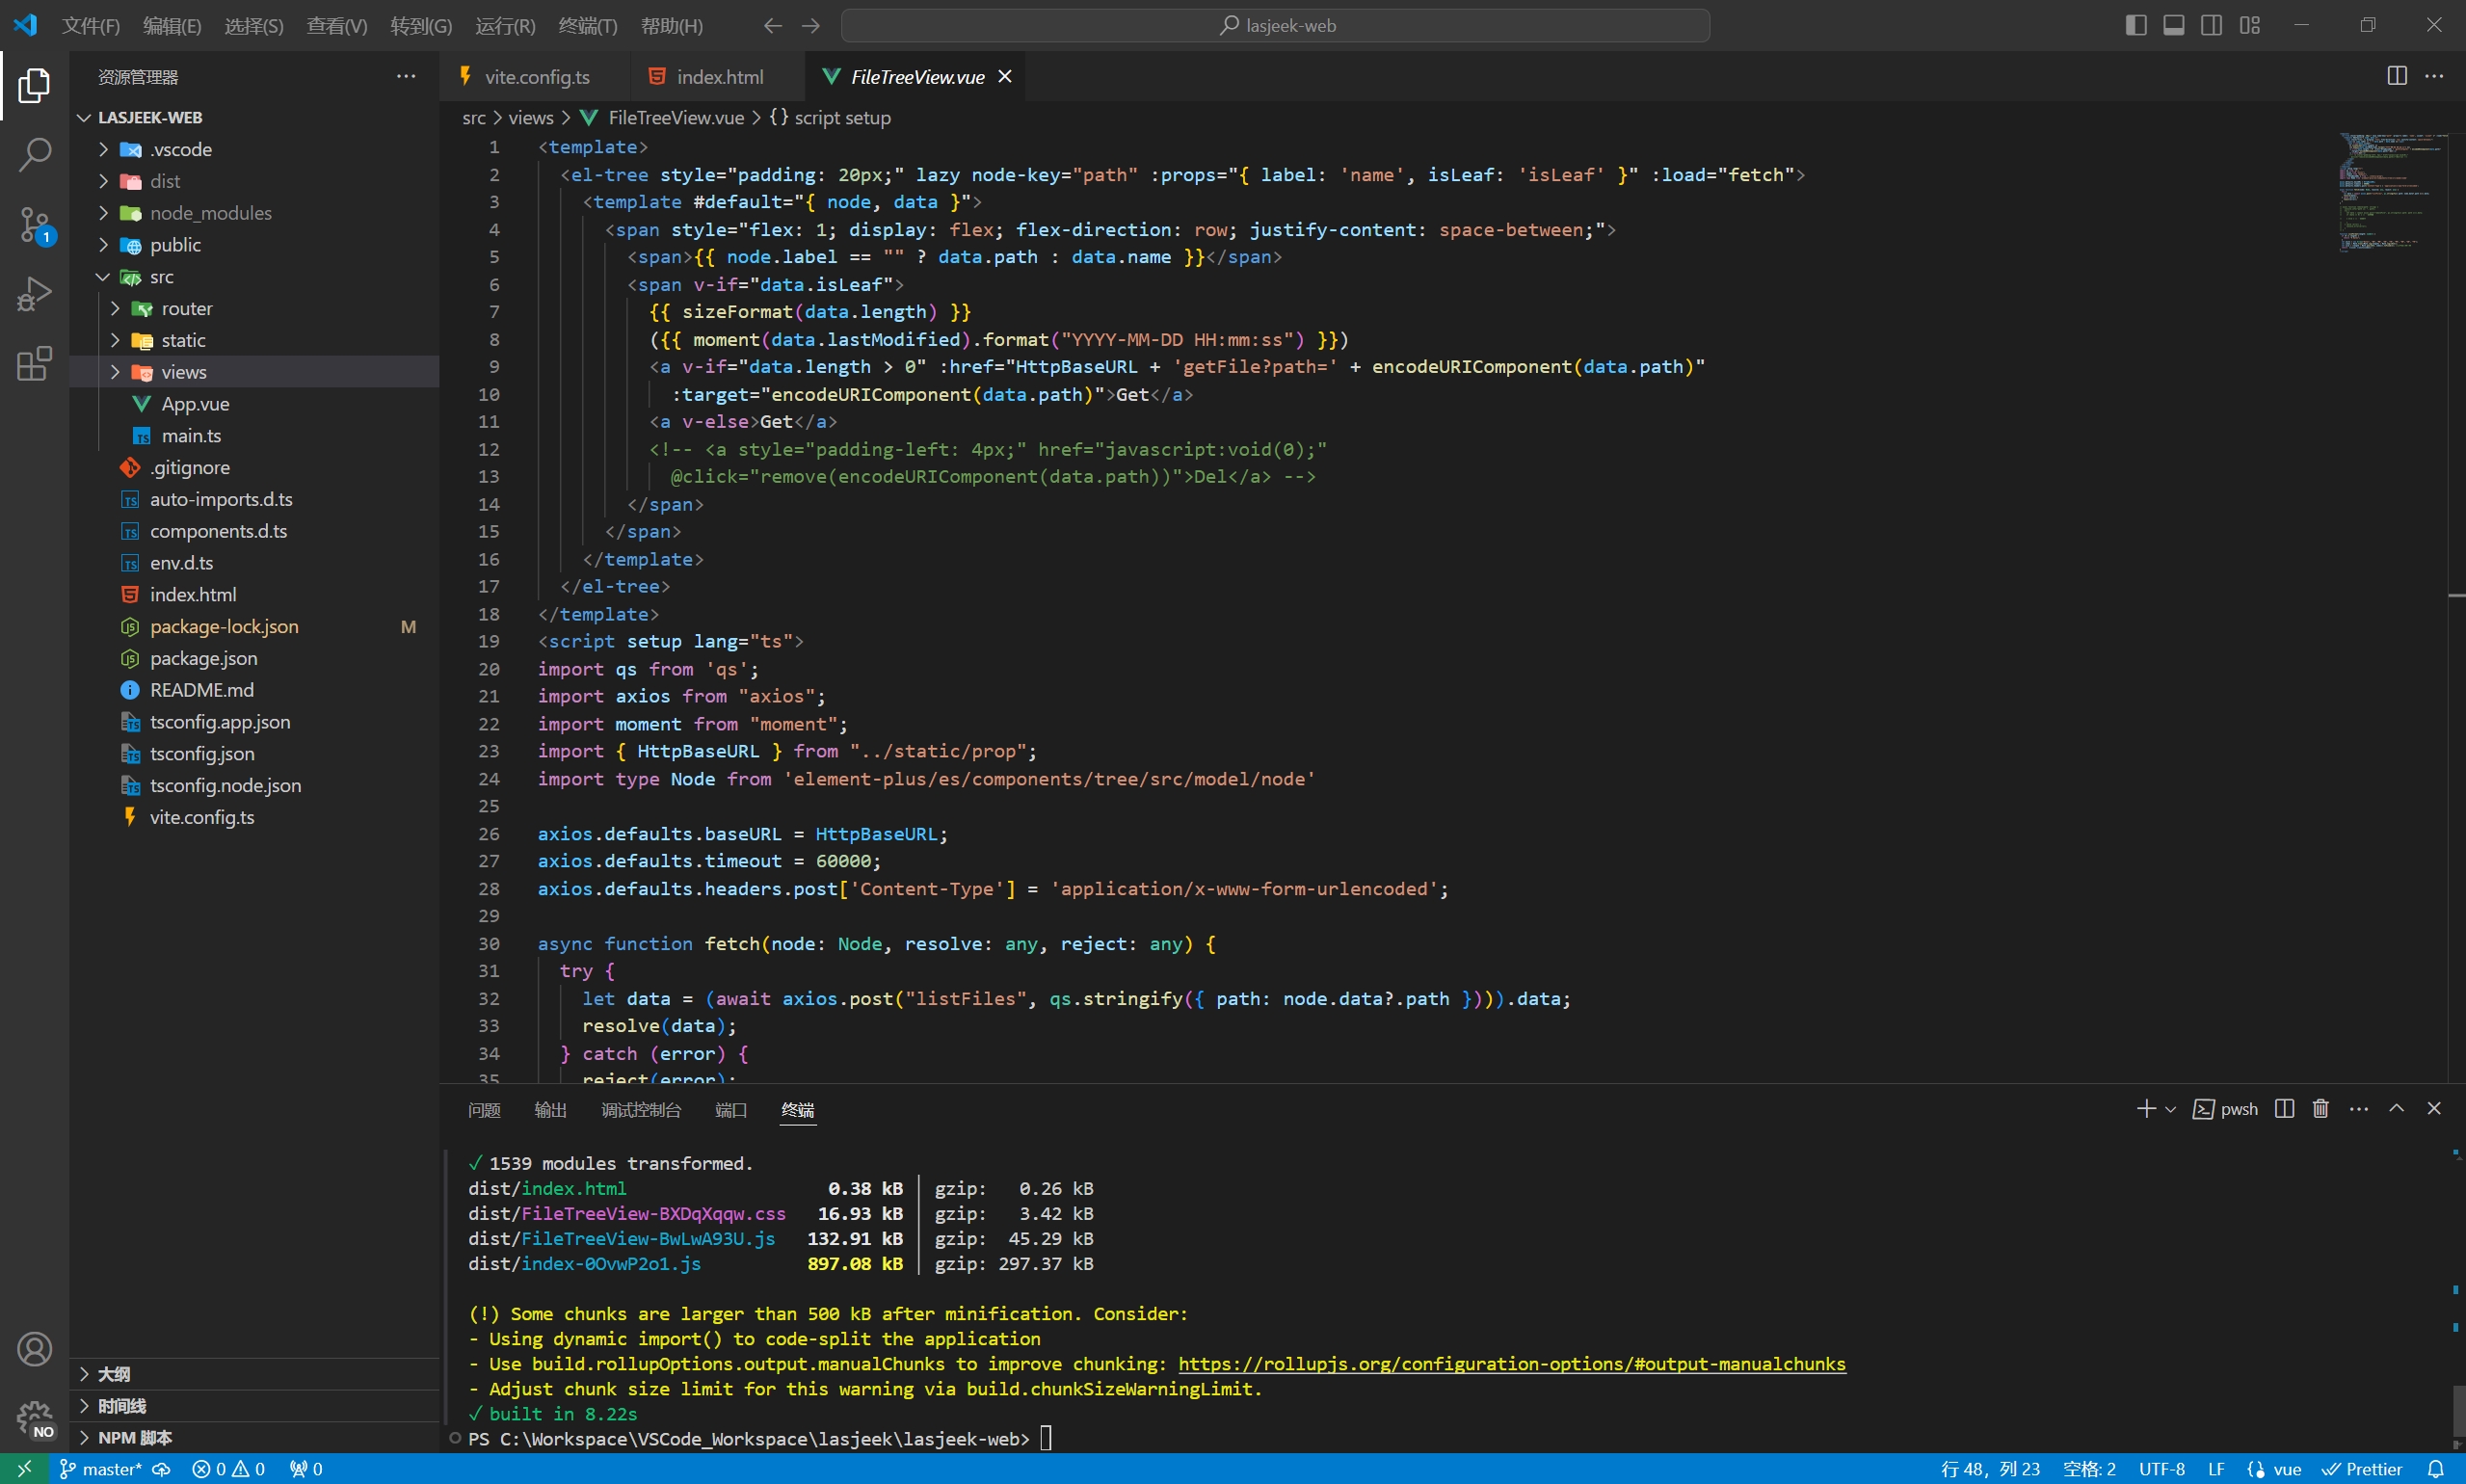Open Run and Debug view
The image size is (2466, 1484).
pyautogui.click(x=34, y=294)
